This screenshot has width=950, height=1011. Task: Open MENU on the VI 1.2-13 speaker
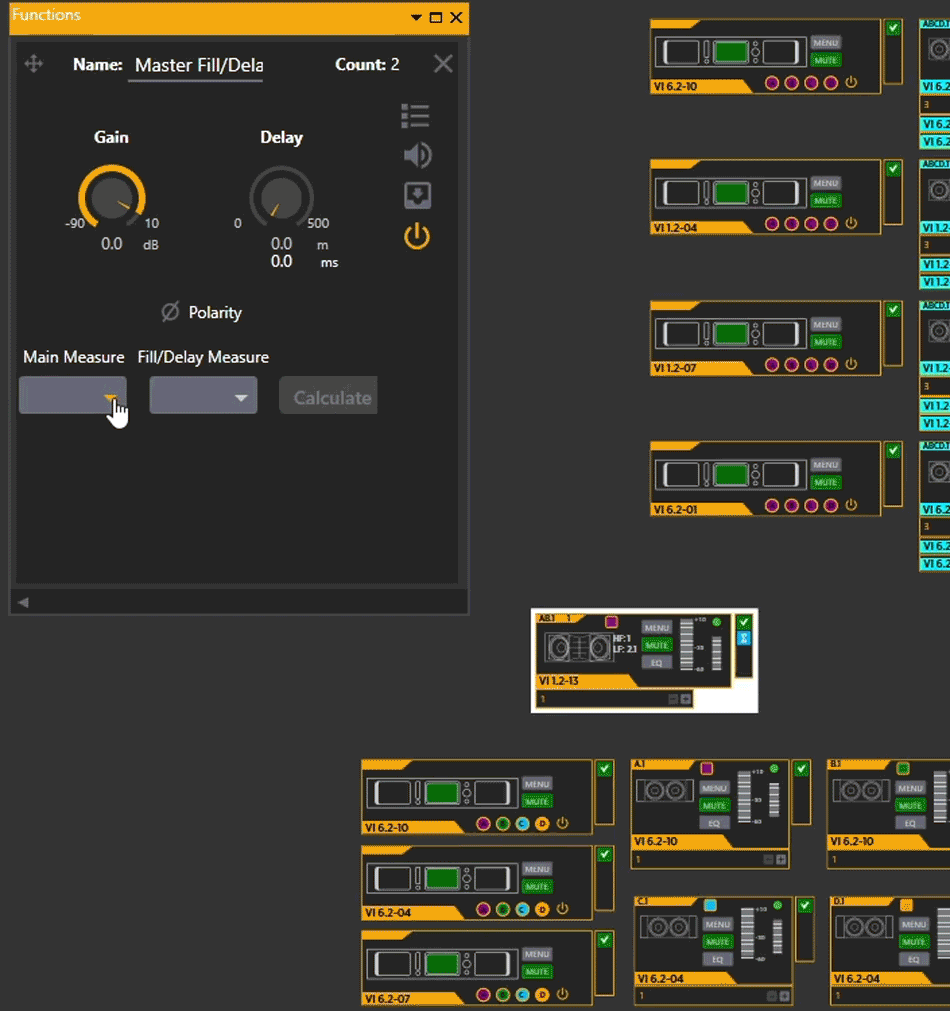(656, 628)
